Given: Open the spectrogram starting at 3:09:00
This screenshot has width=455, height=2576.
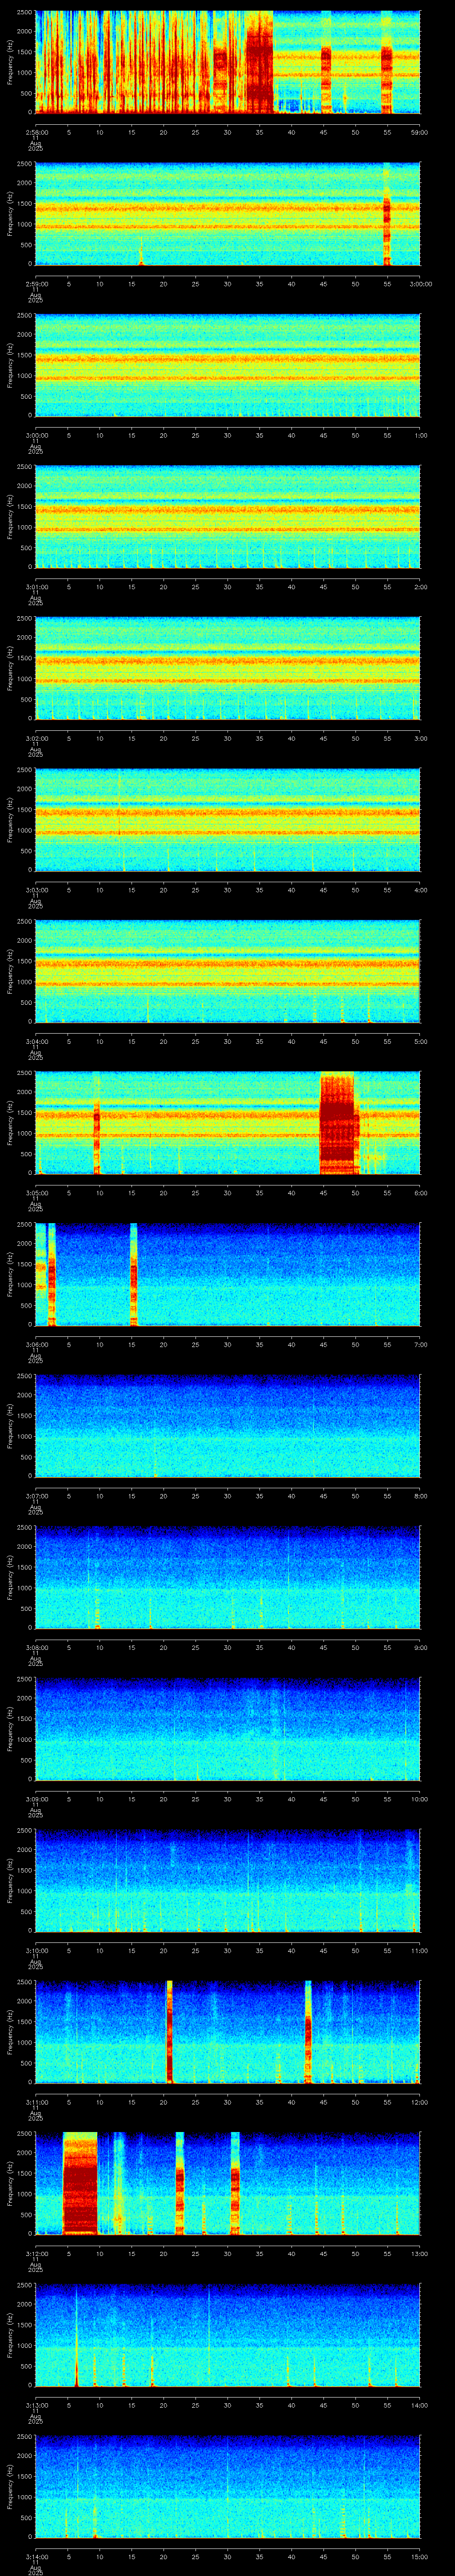Looking at the screenshot, I should click(227, 1729).
